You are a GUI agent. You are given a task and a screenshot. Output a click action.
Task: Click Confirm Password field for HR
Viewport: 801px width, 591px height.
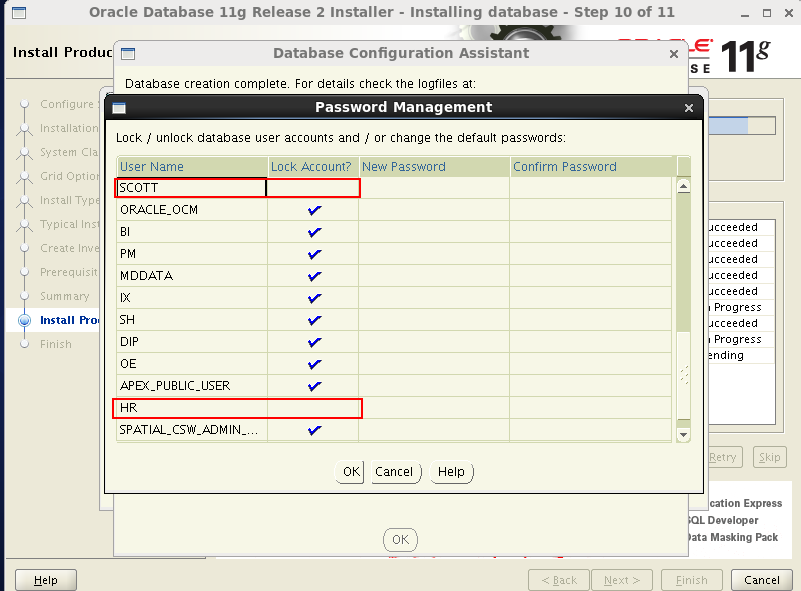tap(591, 408)
